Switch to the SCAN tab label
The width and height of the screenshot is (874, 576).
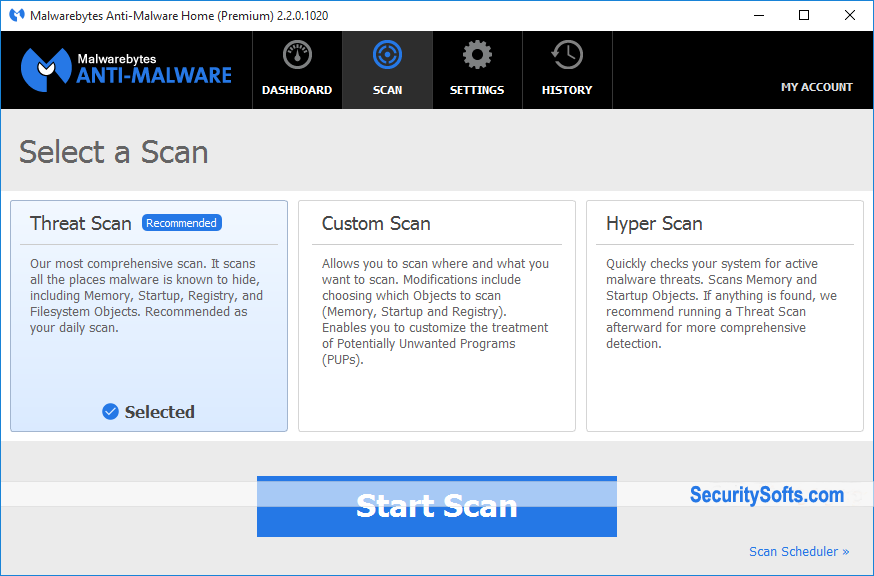click(387, 90)
